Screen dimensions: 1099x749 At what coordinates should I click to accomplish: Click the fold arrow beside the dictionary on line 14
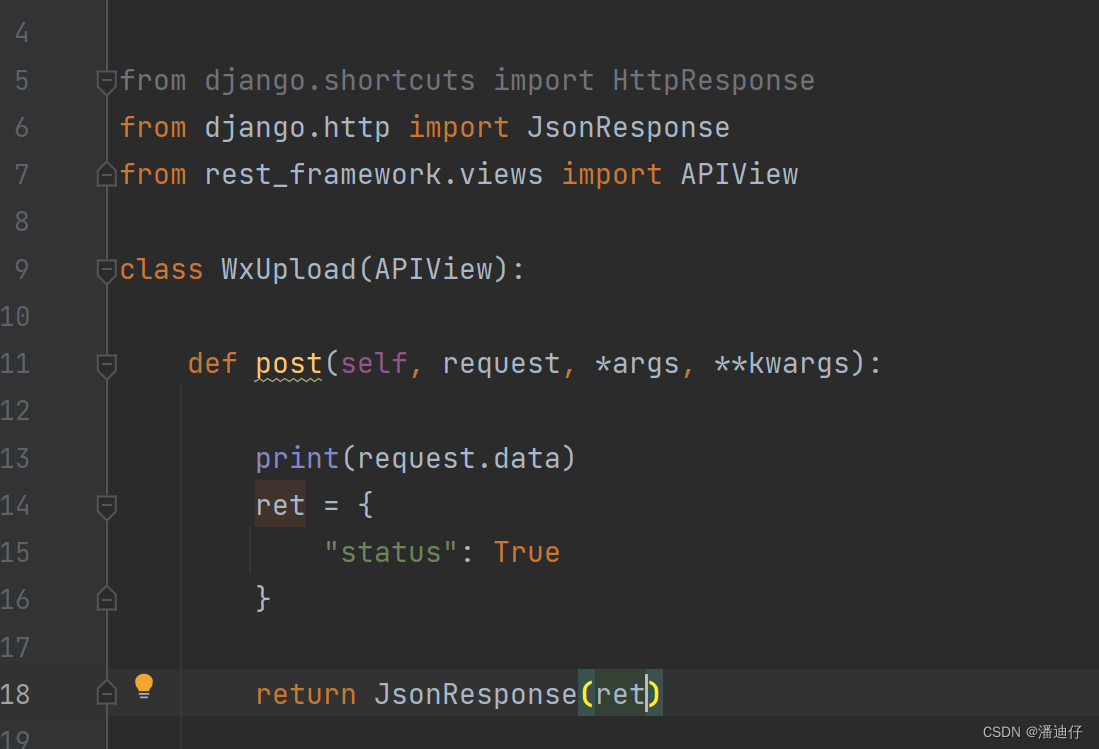[106, 505]
